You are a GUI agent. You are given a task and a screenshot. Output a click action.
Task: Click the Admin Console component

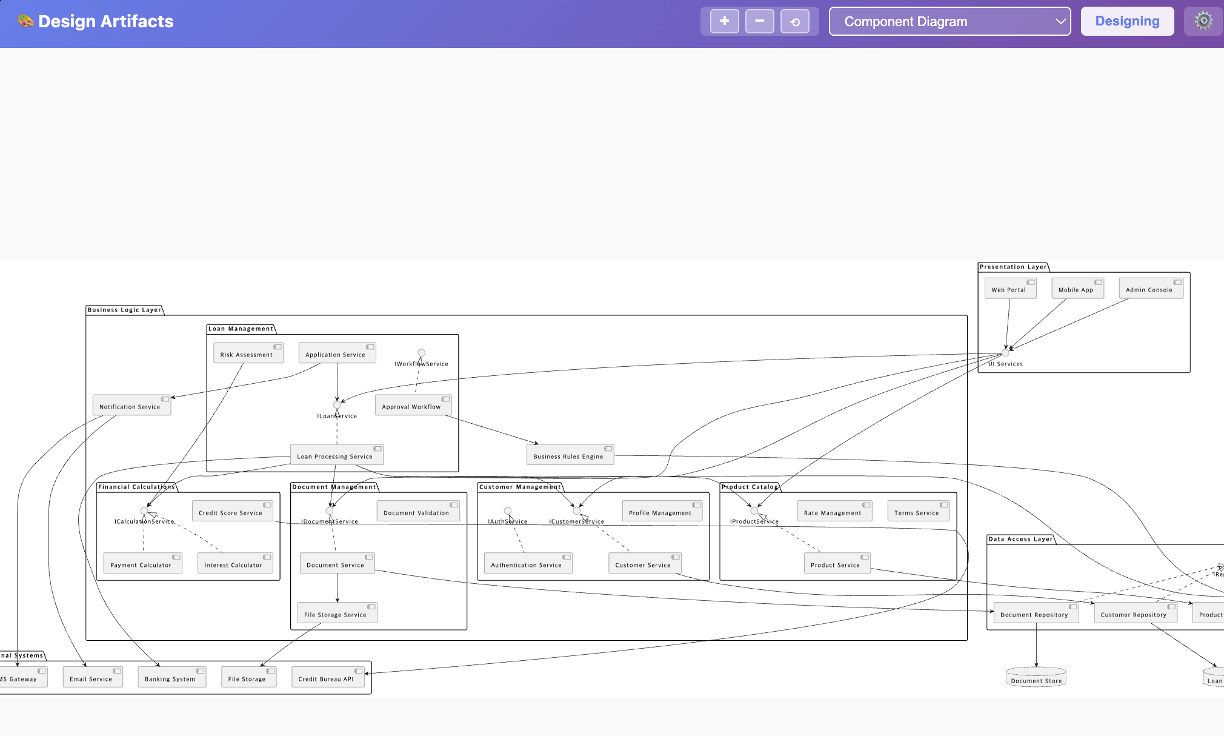pos(1151,288)
